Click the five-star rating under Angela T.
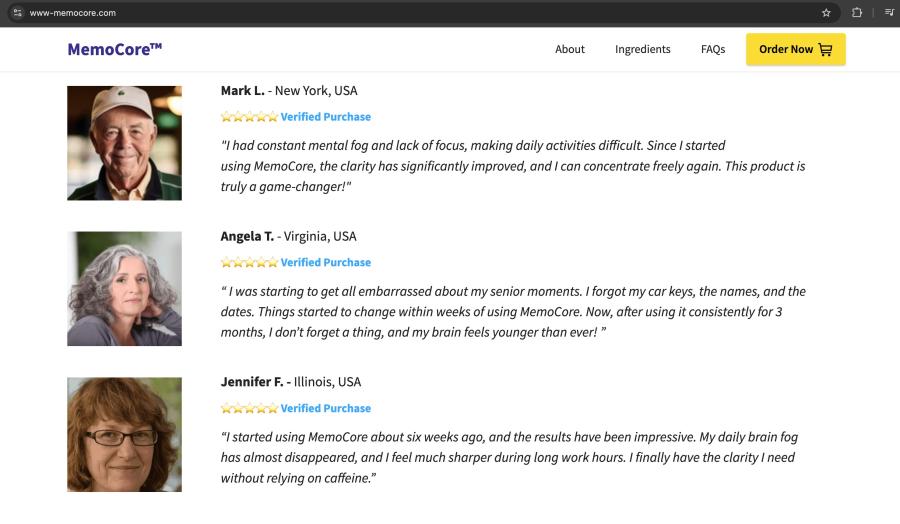The height and width of the screenshot is (524, 900). (249, 263)
